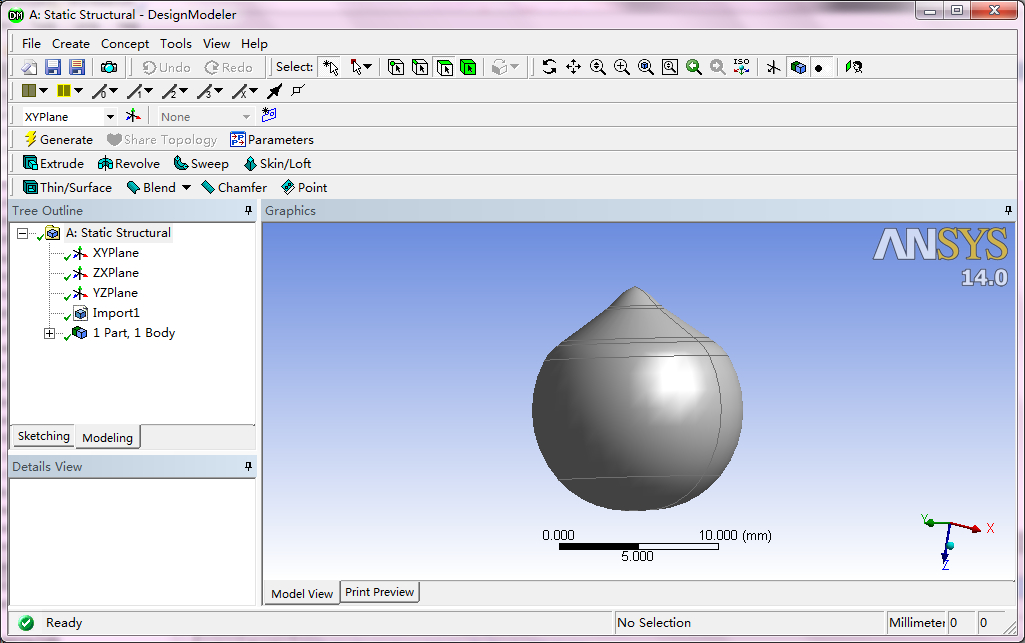1025x643 pixels.
Task: Expand the Blend dropdown arrow
Action: (x=186, y=188)
